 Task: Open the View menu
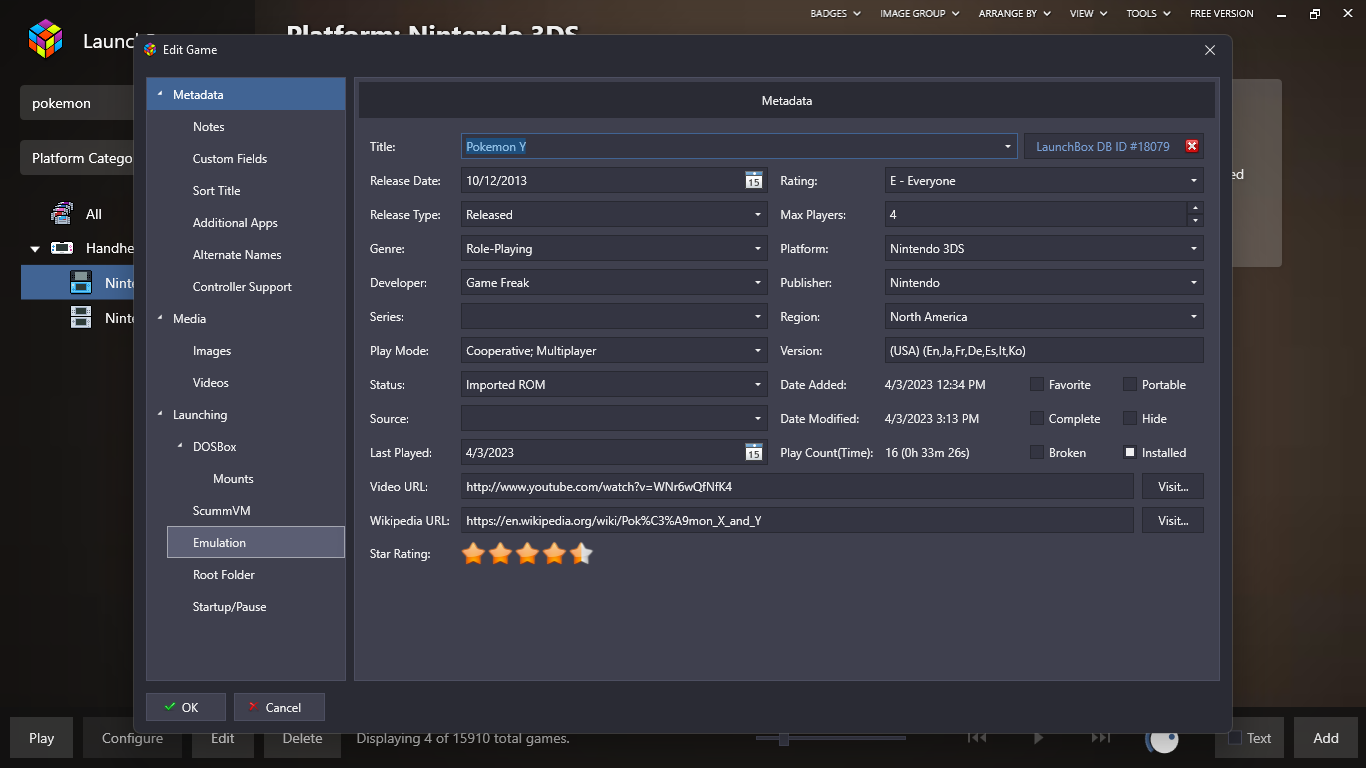pos(1088,13)
